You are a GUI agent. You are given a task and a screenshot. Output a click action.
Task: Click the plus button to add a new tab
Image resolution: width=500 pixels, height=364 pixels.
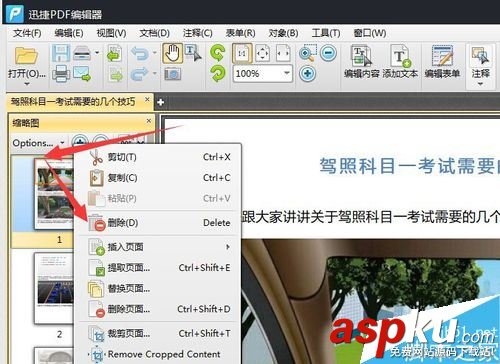pos(160,102)
